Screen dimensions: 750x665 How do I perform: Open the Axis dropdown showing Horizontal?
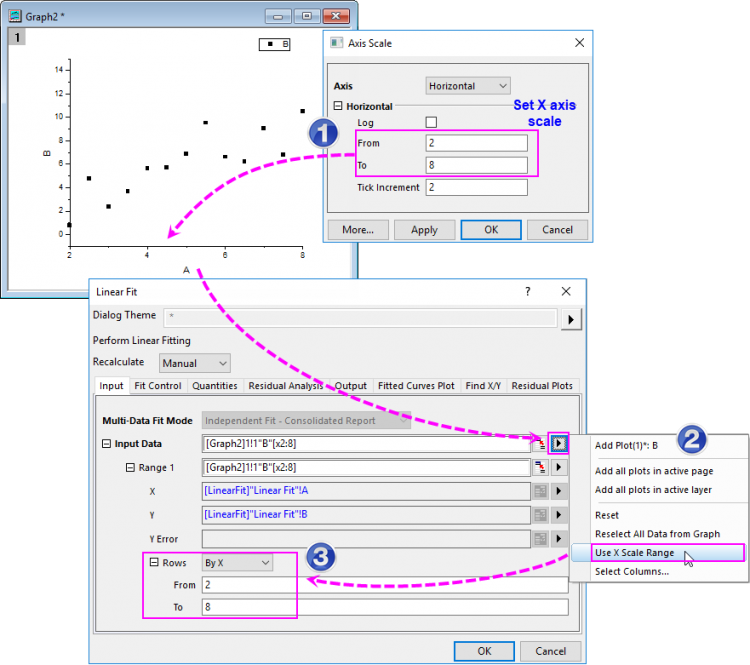(467, 86)
